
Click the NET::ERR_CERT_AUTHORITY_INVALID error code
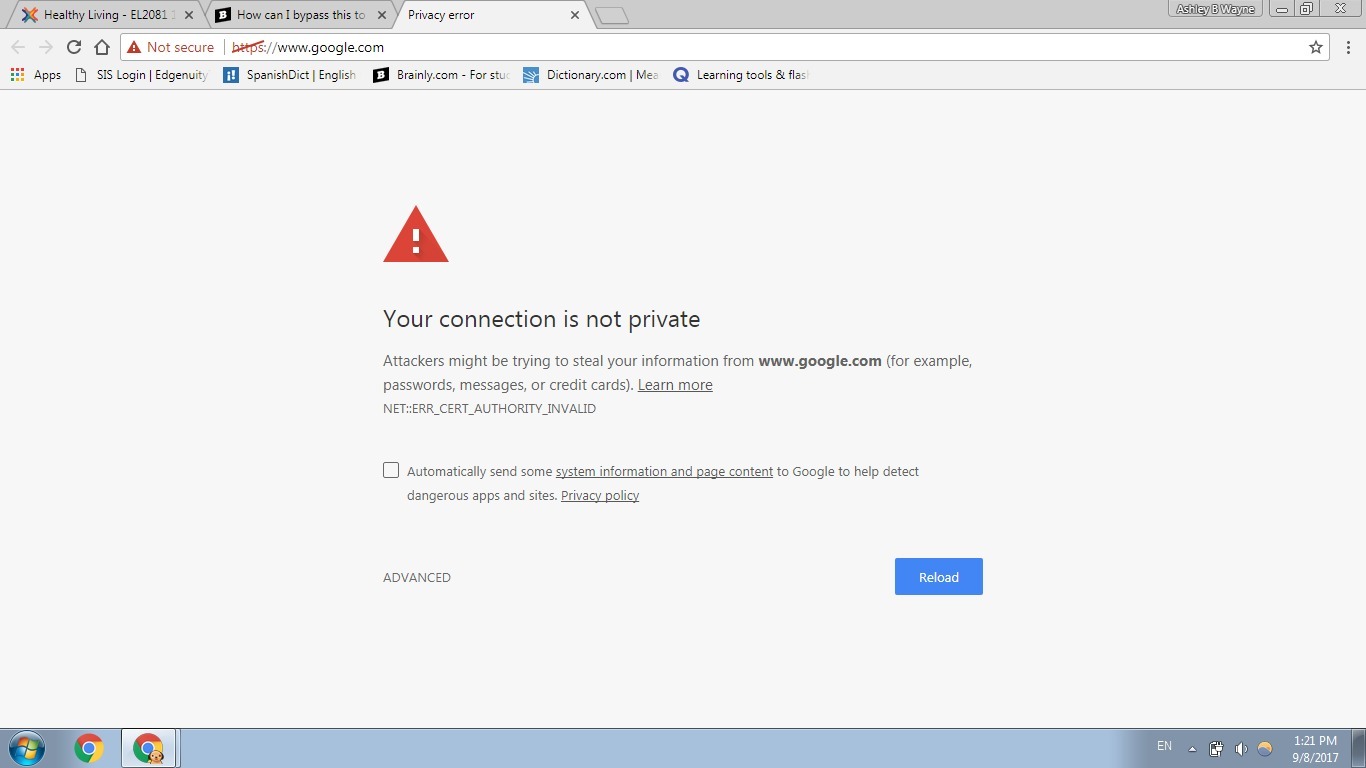[489, 409]
